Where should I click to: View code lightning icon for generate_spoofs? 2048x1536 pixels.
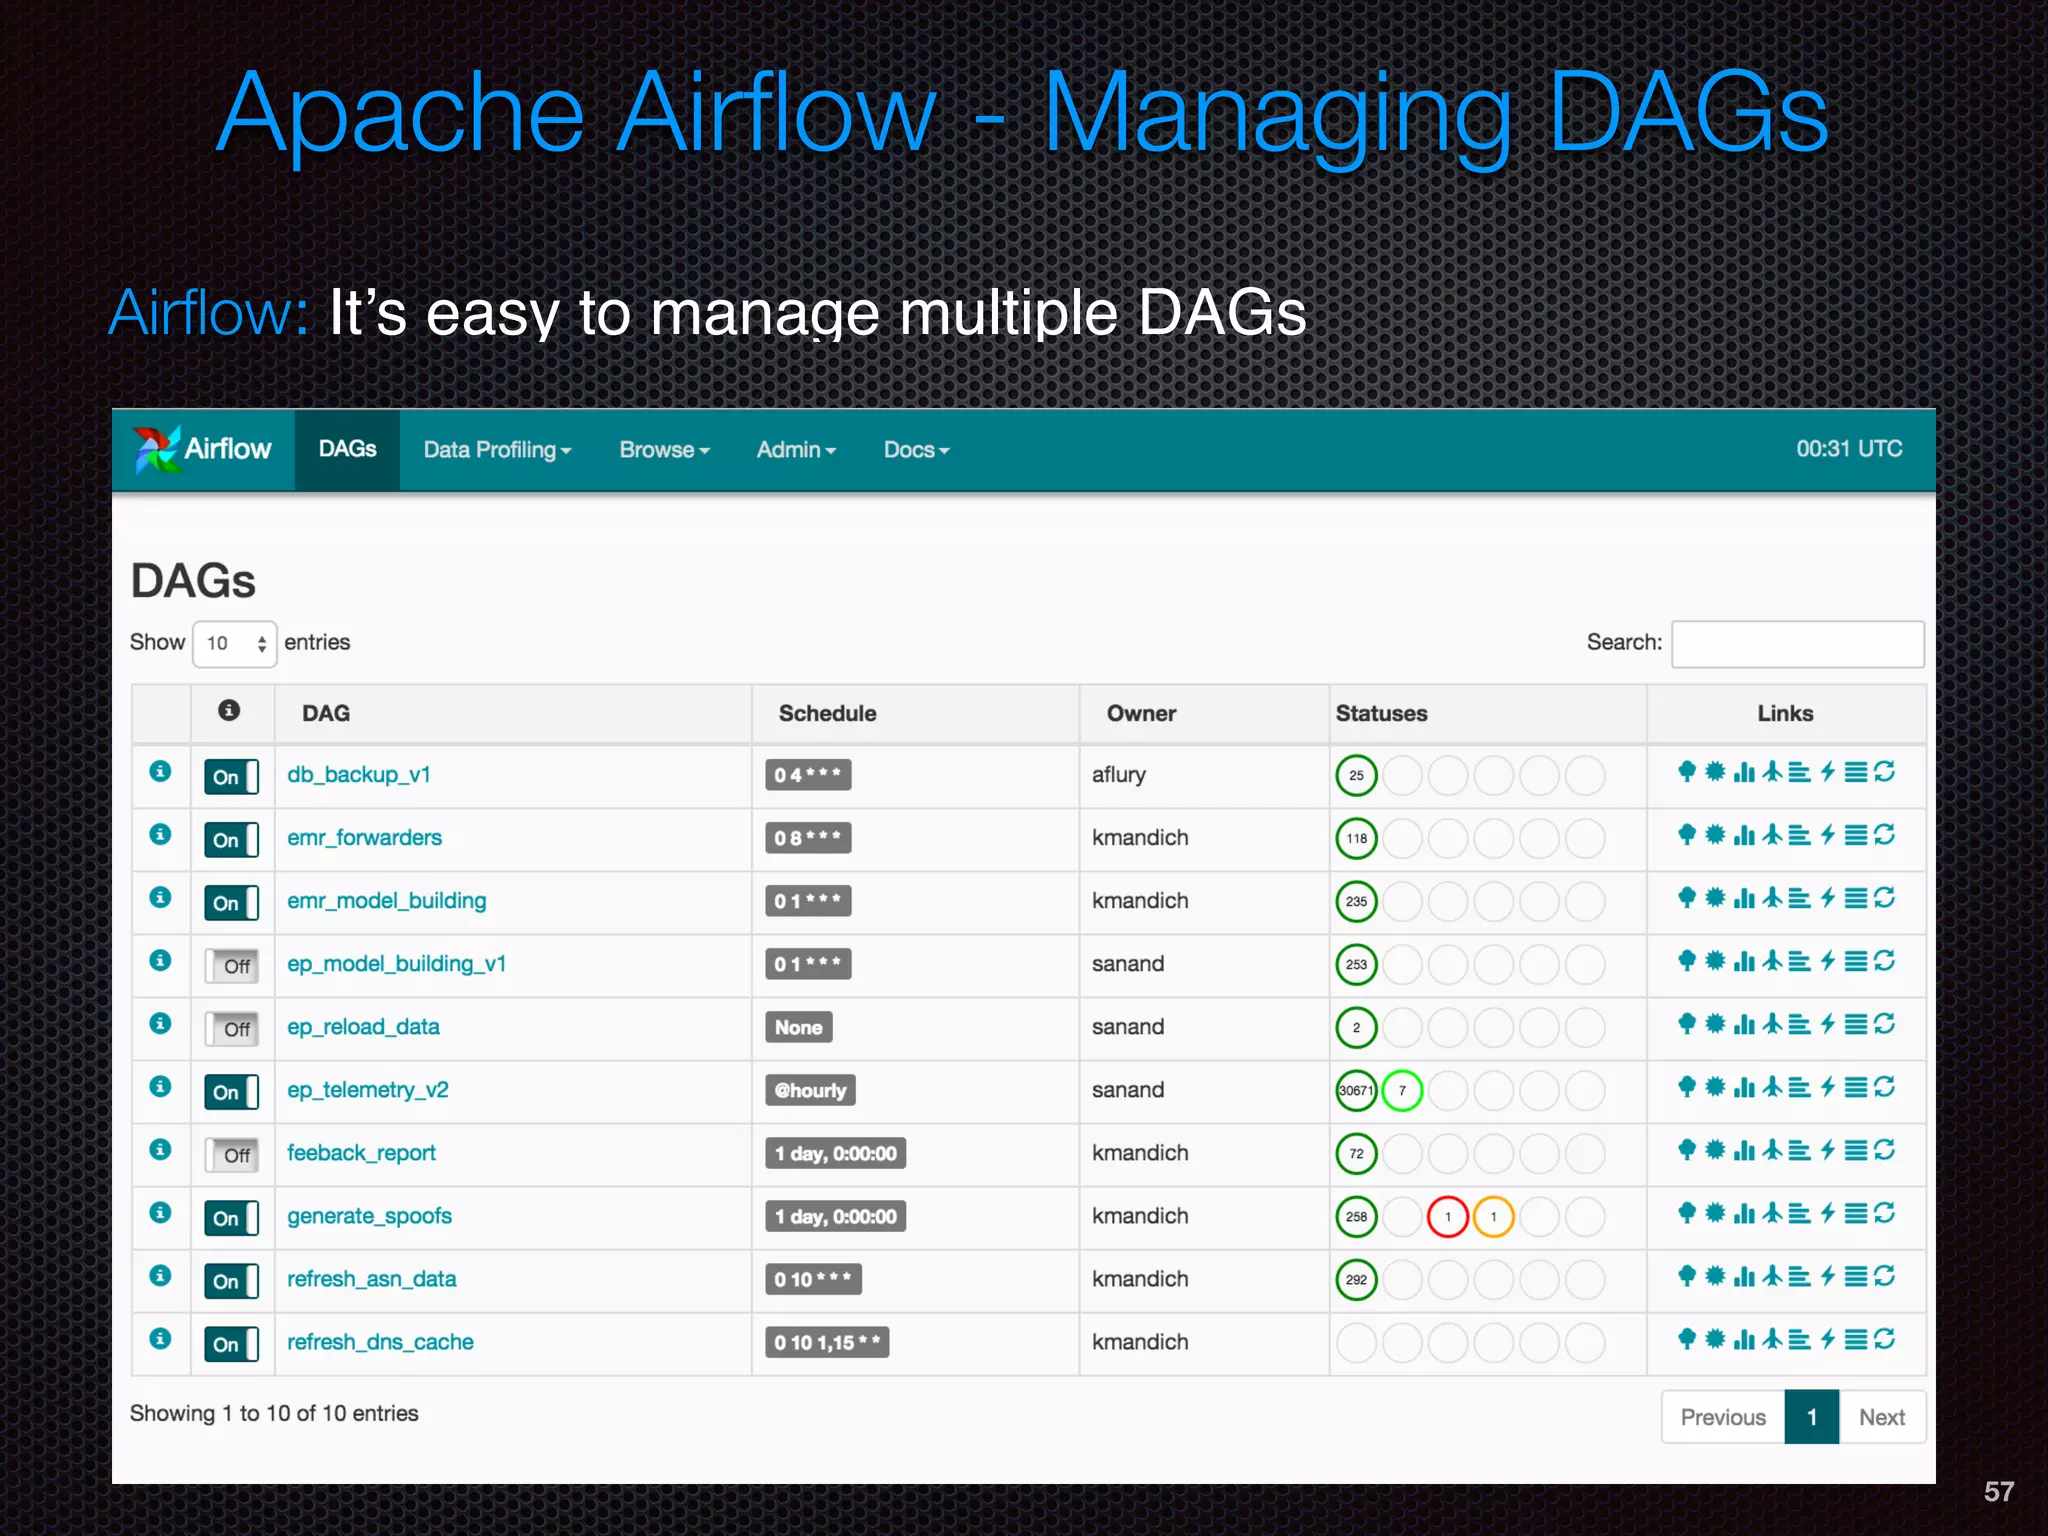click(1828, 1213)
